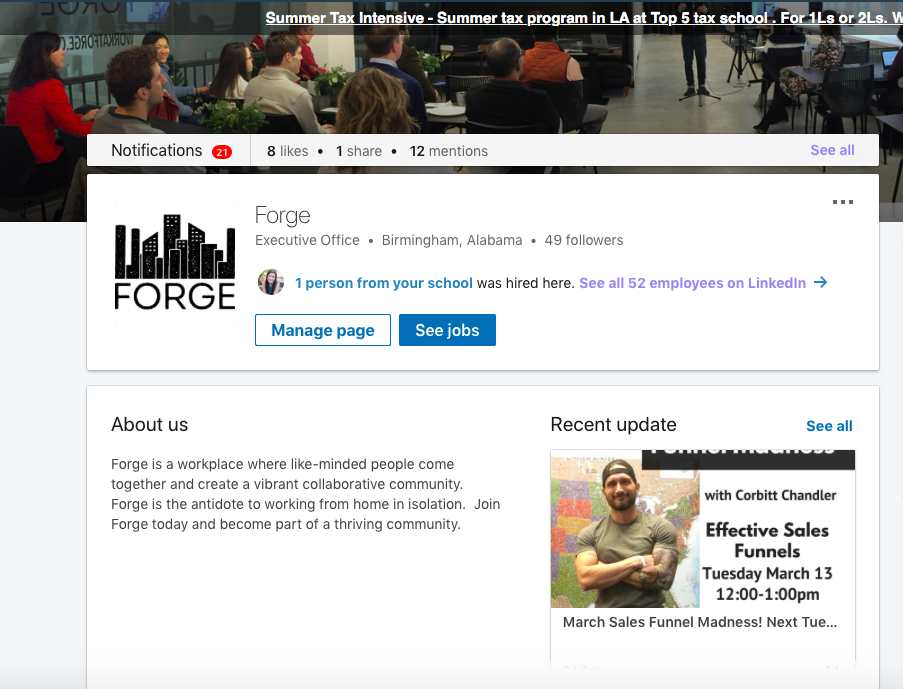Click the 1 share statistic
The width and height of the screenshot is (903, 689).
pyautogui.click(x=359, y=152)
